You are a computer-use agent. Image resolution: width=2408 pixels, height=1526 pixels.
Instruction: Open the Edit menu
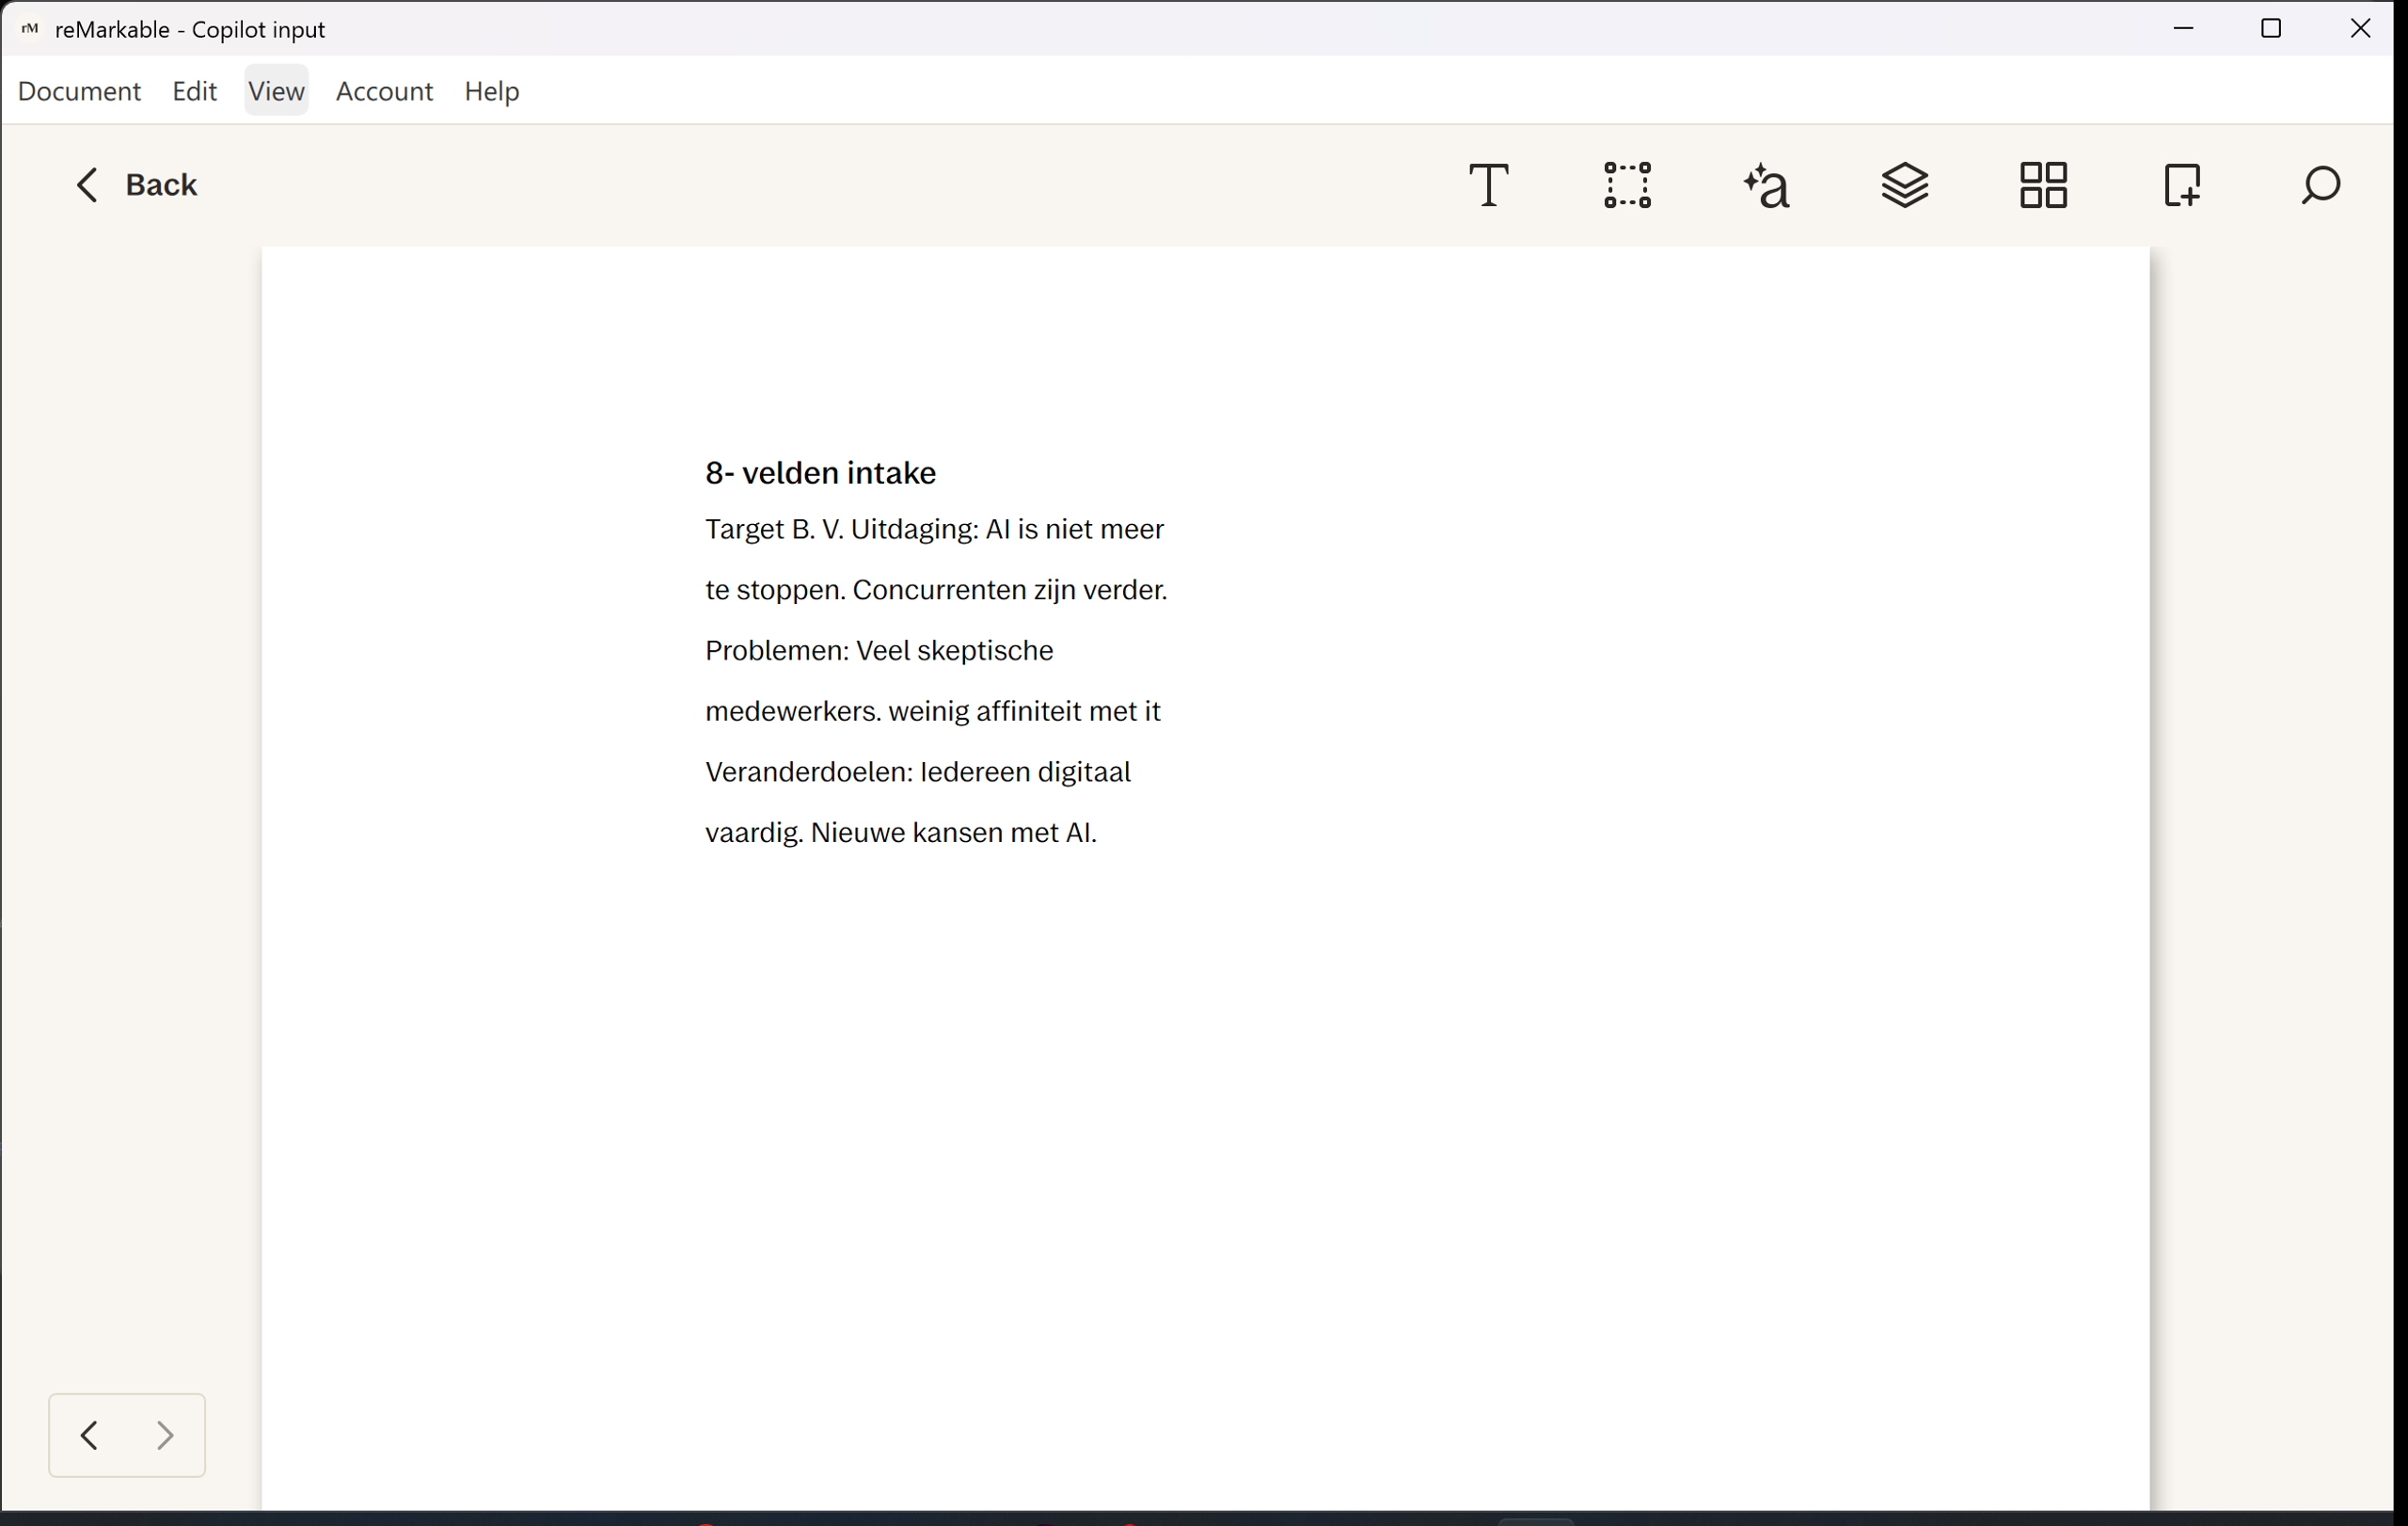(194, 91)
